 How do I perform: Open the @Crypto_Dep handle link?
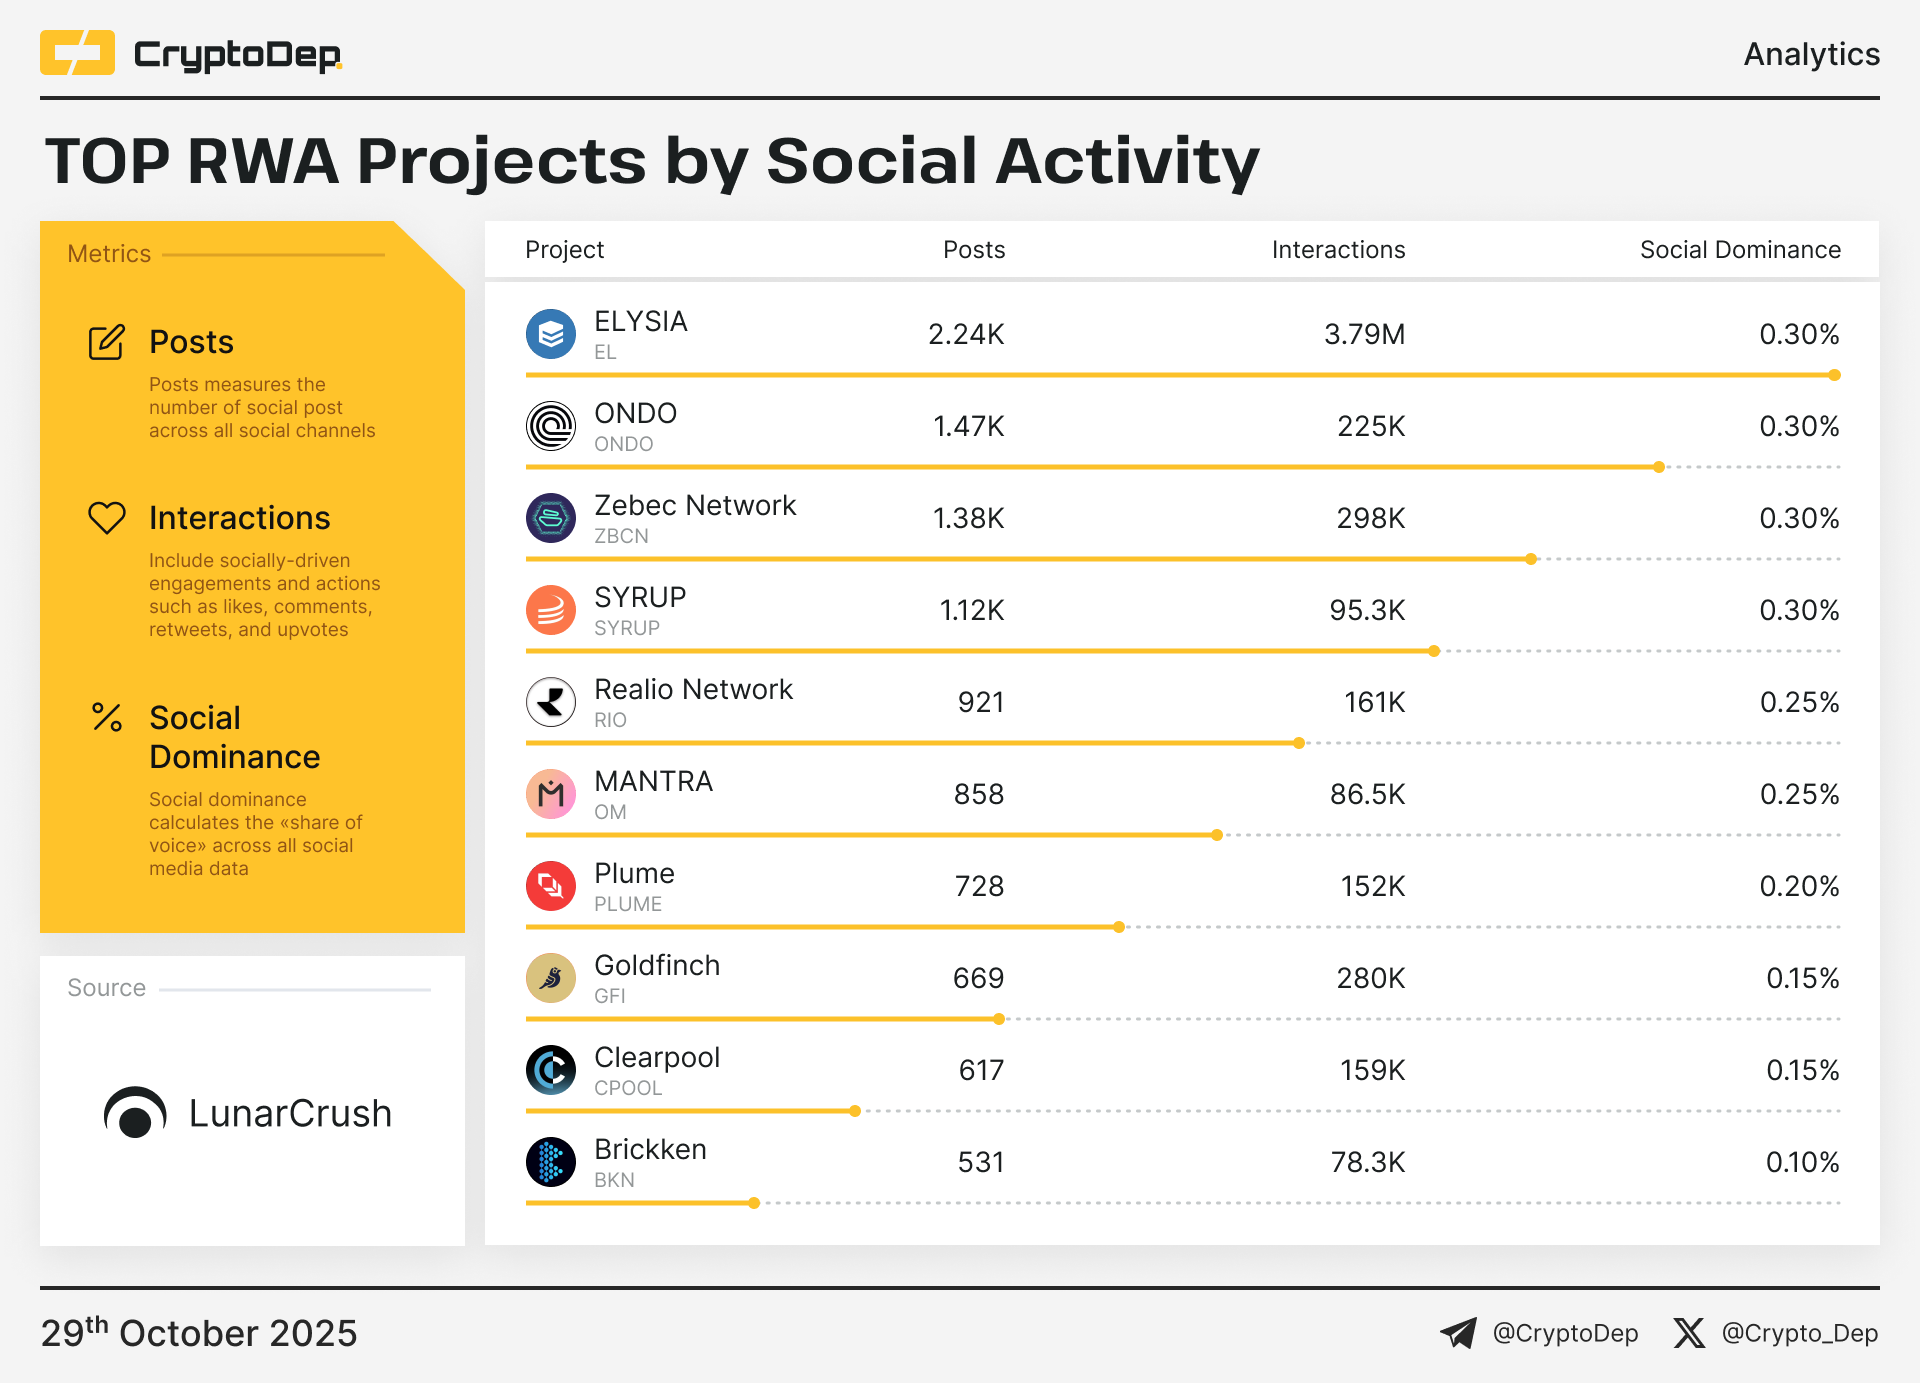[x=1799, y=1333]
